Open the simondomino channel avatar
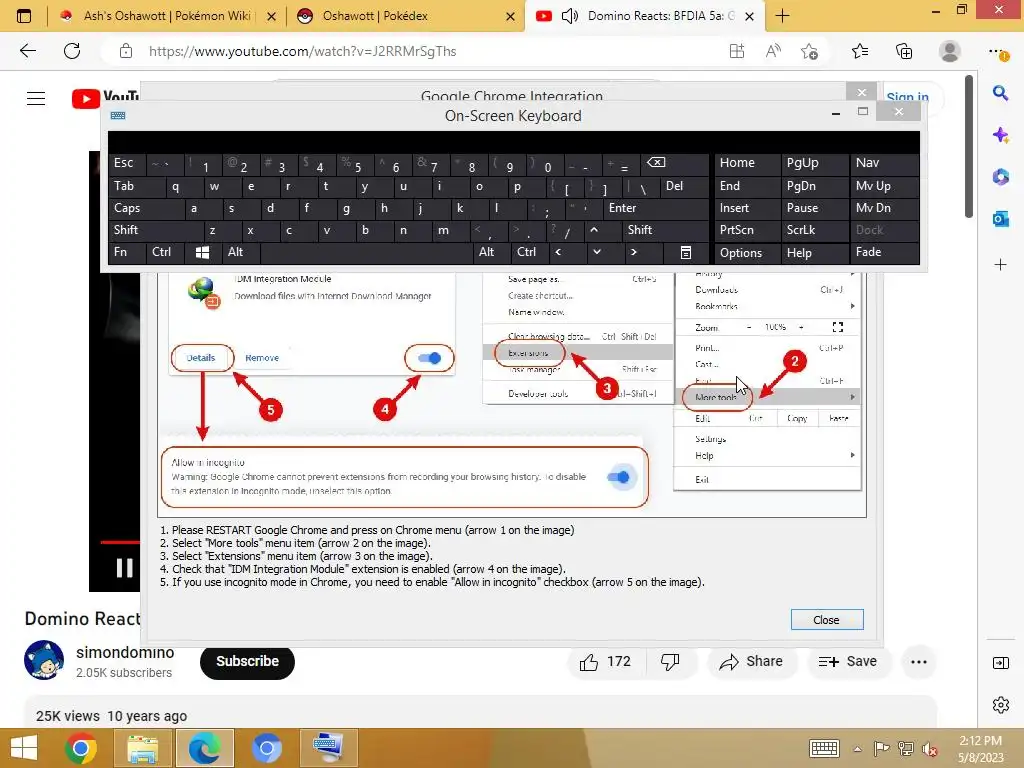 click(44, 660)
